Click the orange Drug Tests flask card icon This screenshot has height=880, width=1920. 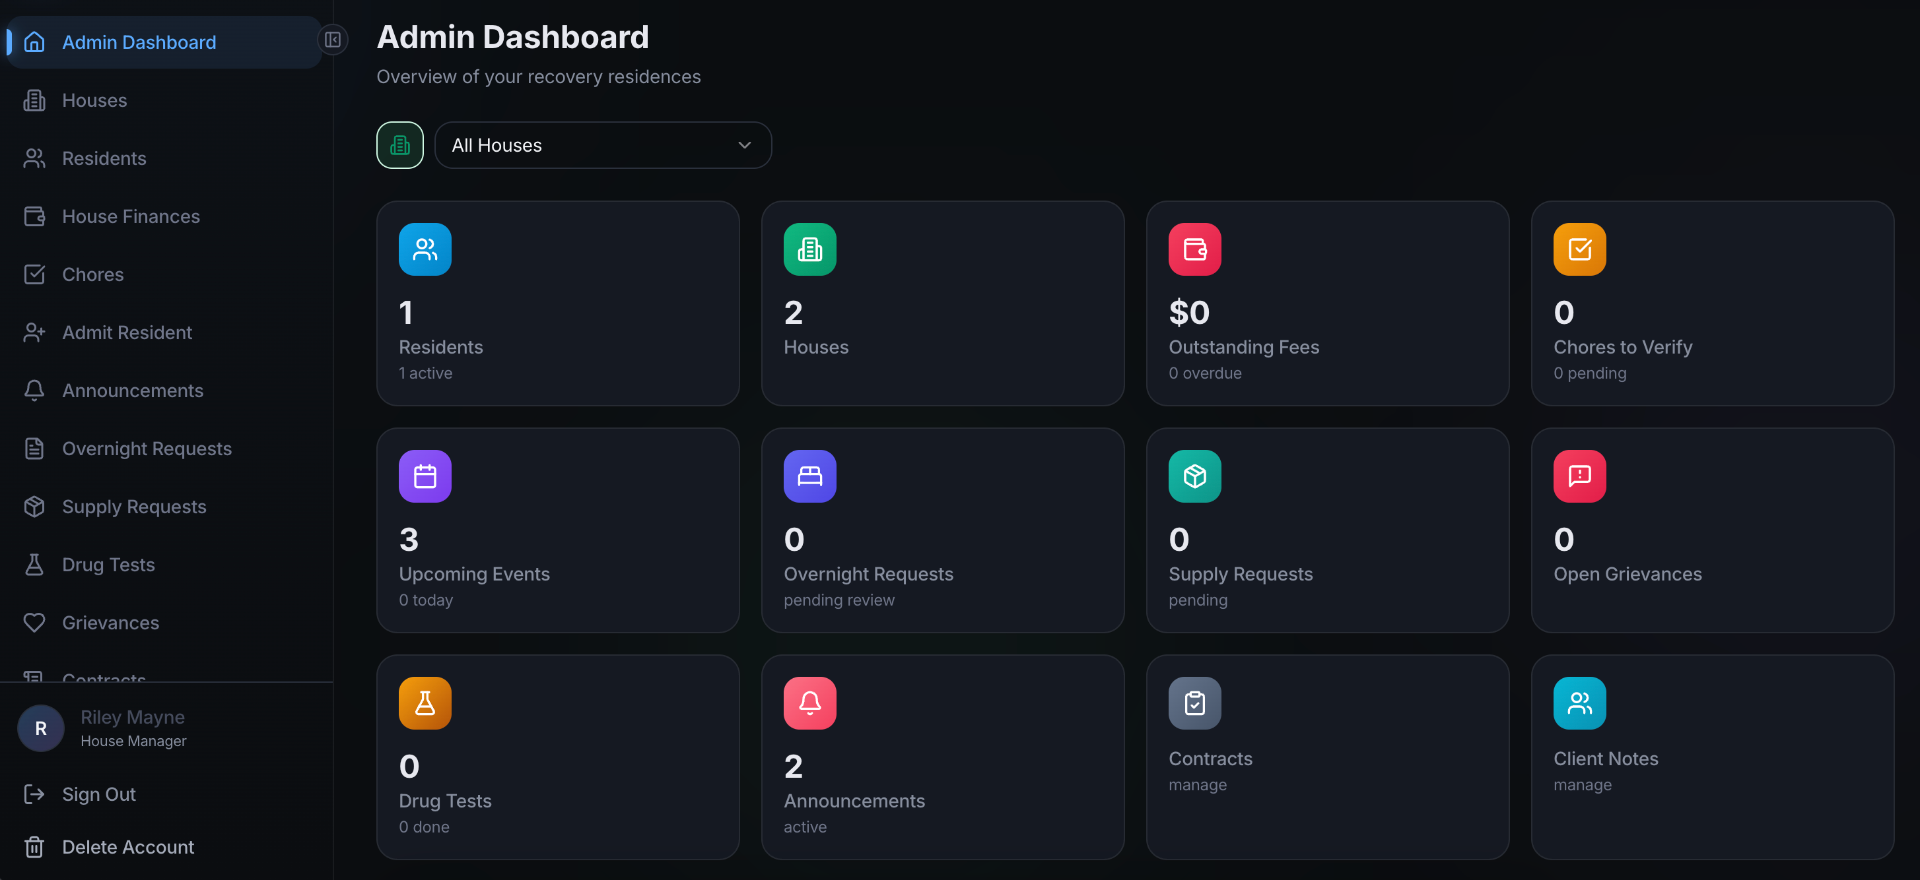click(x=425, y=703)
